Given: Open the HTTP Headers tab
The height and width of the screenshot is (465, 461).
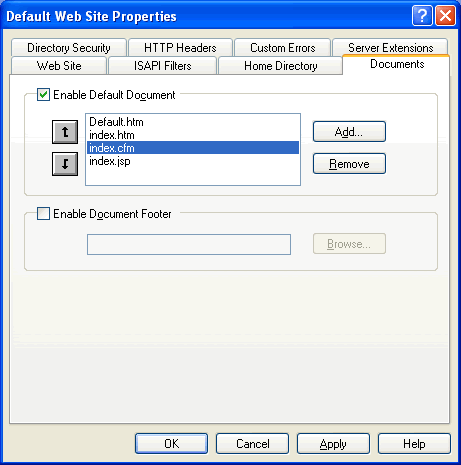Looking at the screenshot, I should pyautogui.click(x=180, y=48).
